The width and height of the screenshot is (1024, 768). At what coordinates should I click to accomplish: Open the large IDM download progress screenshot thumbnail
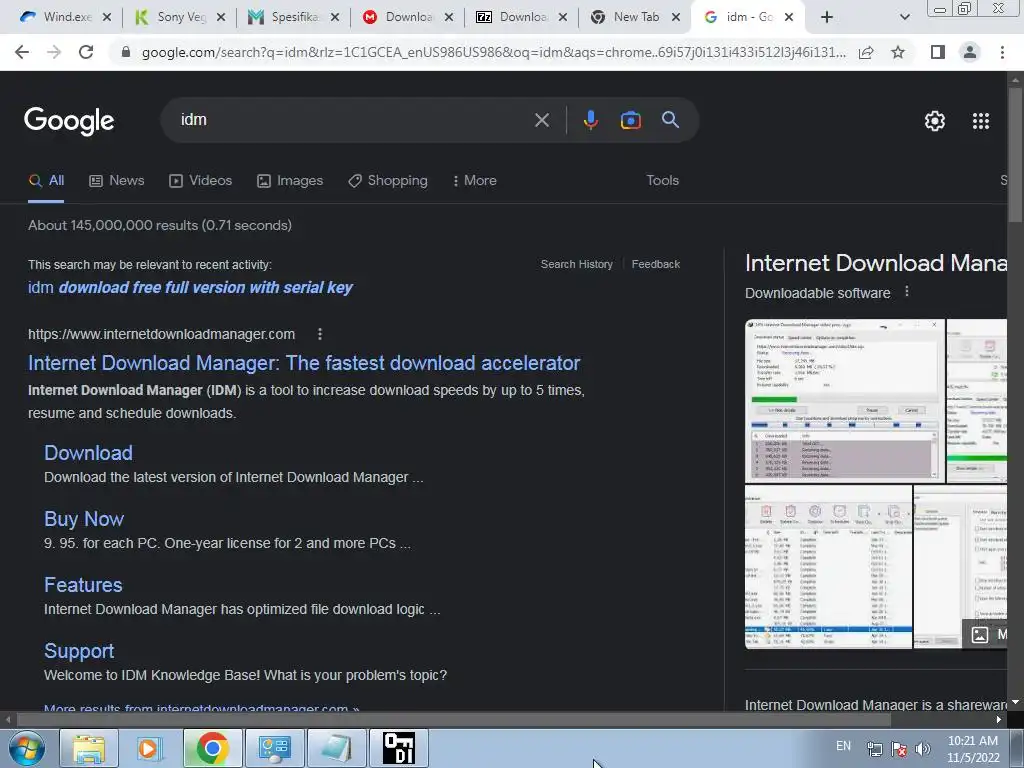pyautogui.click(x=844, y=401)
